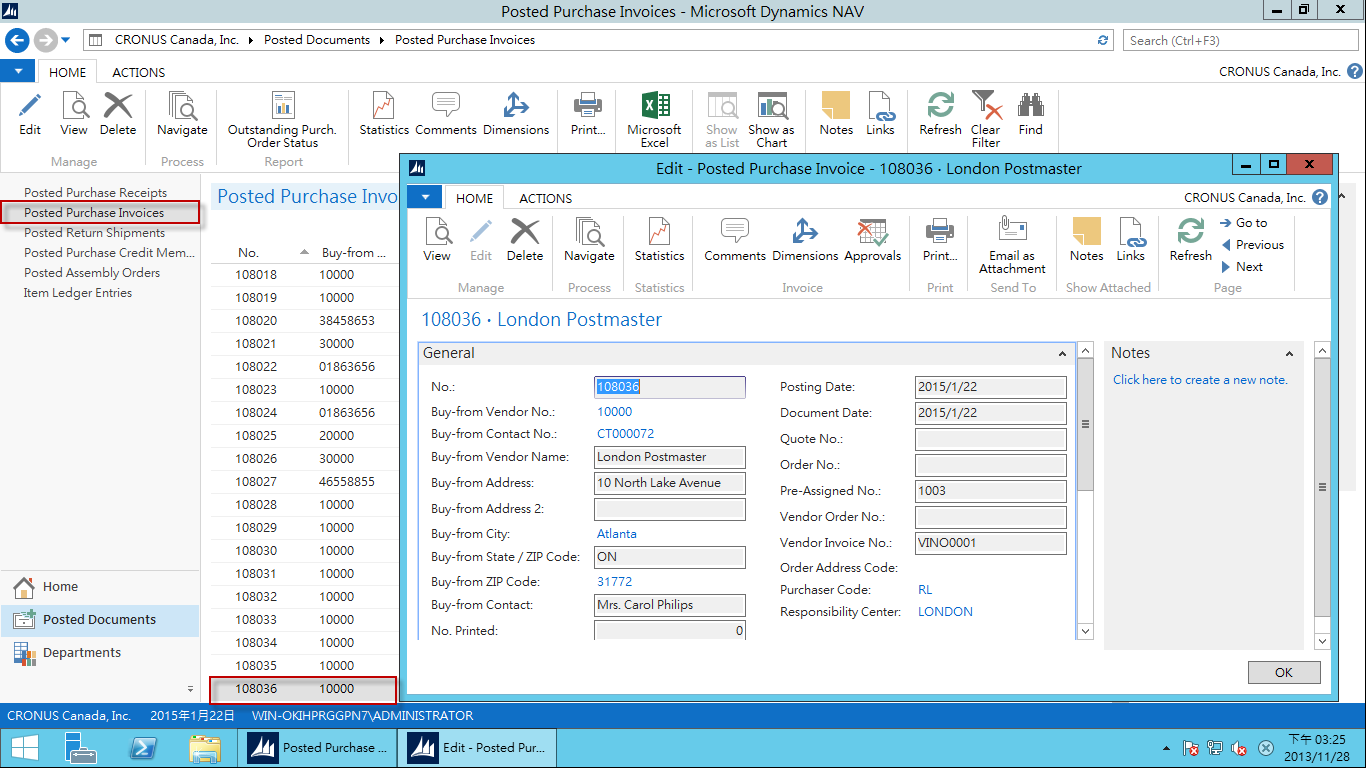The height and width of the screenshot is (768, 1366).
Task: Click View icon in invoice dialog
Action: click(x=437, y=240)
